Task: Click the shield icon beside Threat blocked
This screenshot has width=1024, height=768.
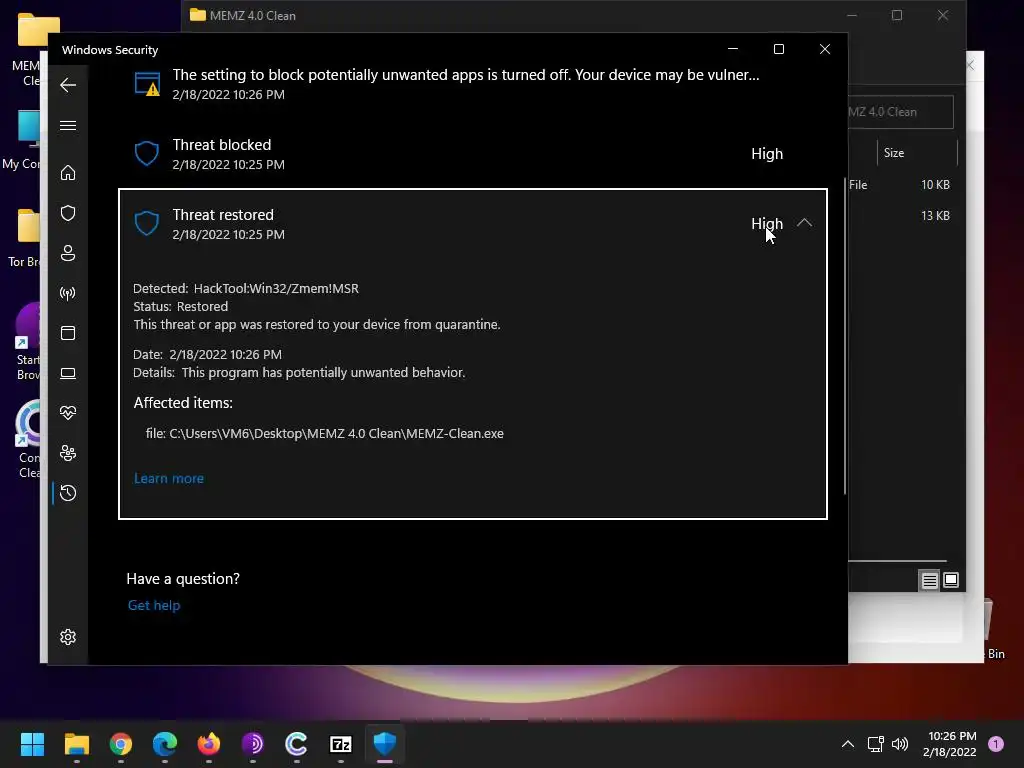Action: [146, 153]
